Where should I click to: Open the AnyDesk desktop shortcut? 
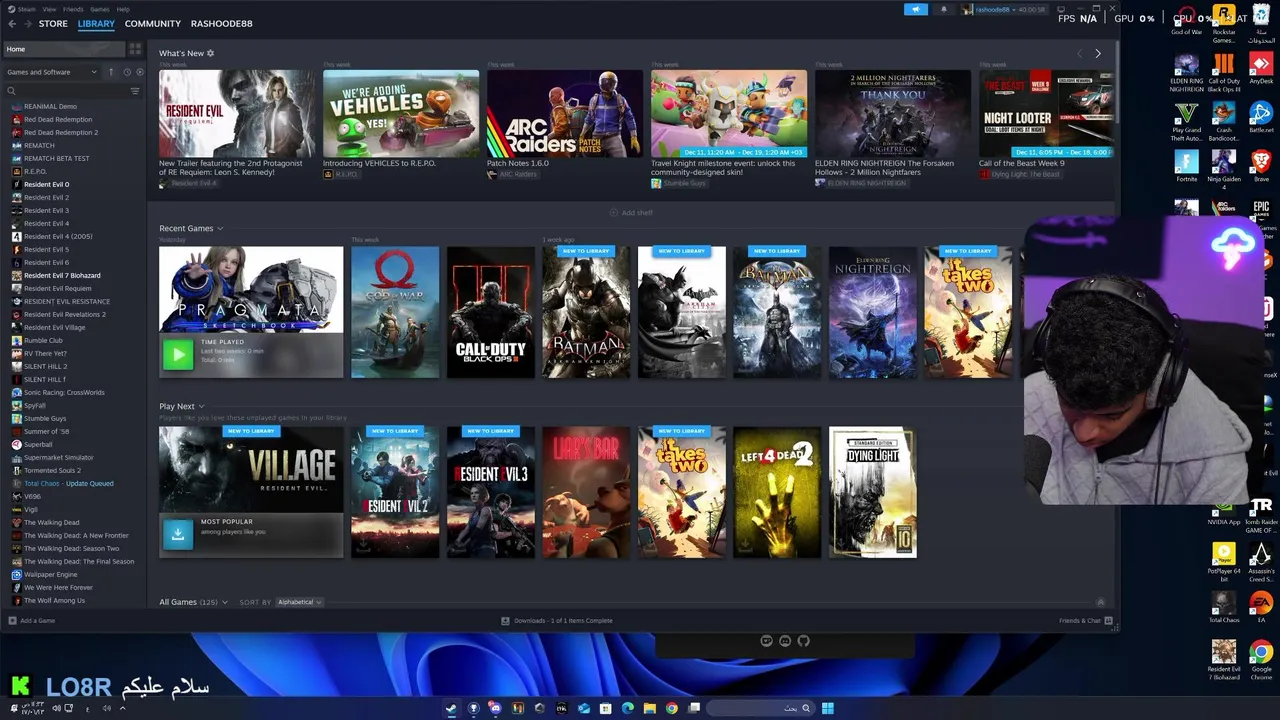click(1261, 70)
